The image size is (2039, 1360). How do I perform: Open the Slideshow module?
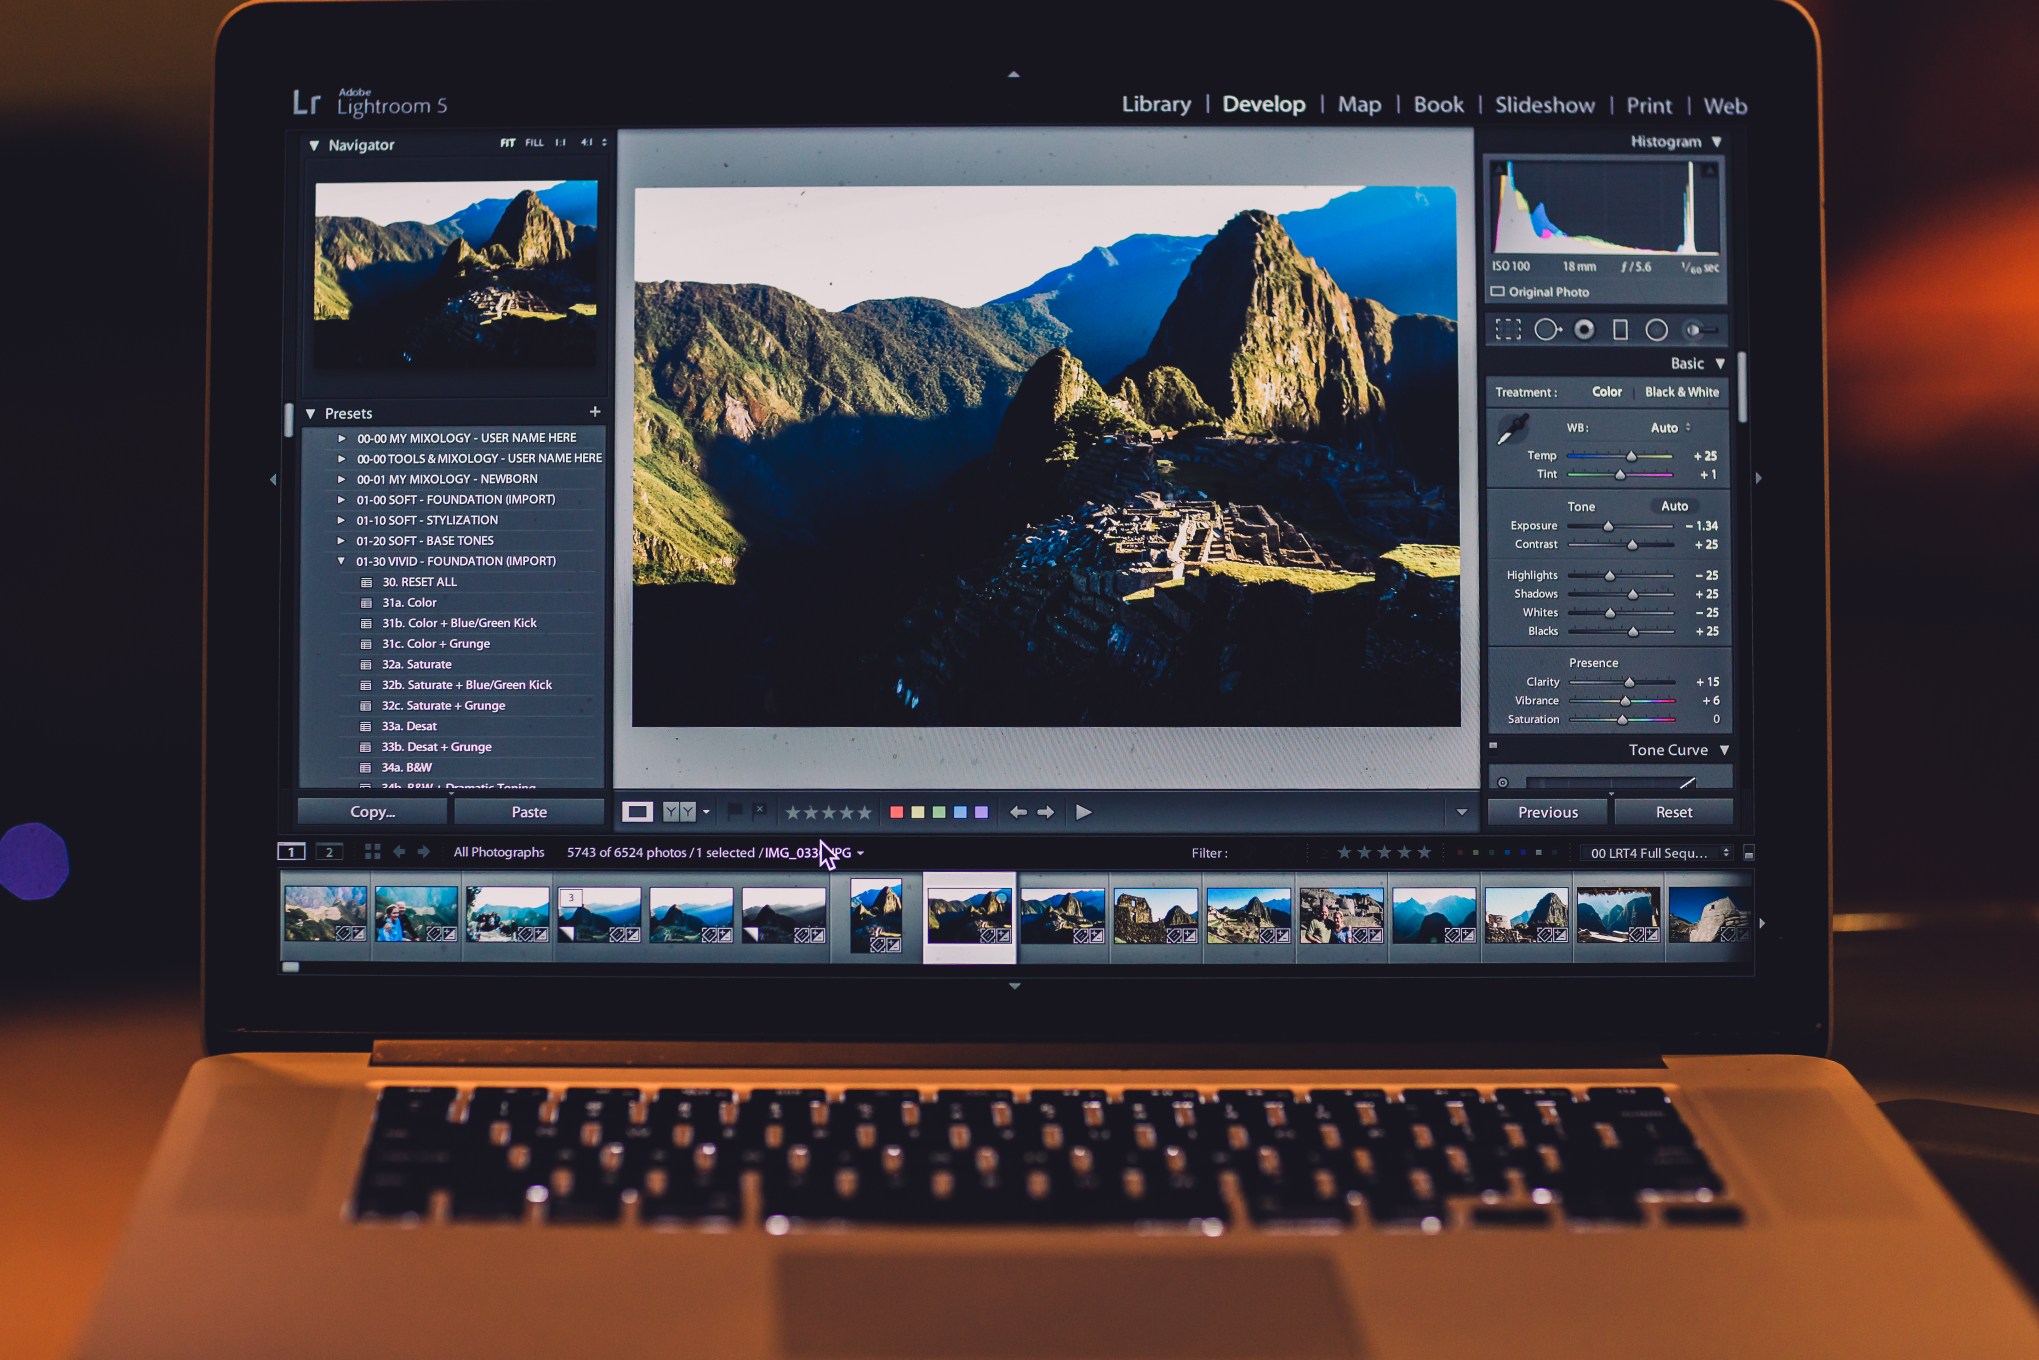(1544, 105)
